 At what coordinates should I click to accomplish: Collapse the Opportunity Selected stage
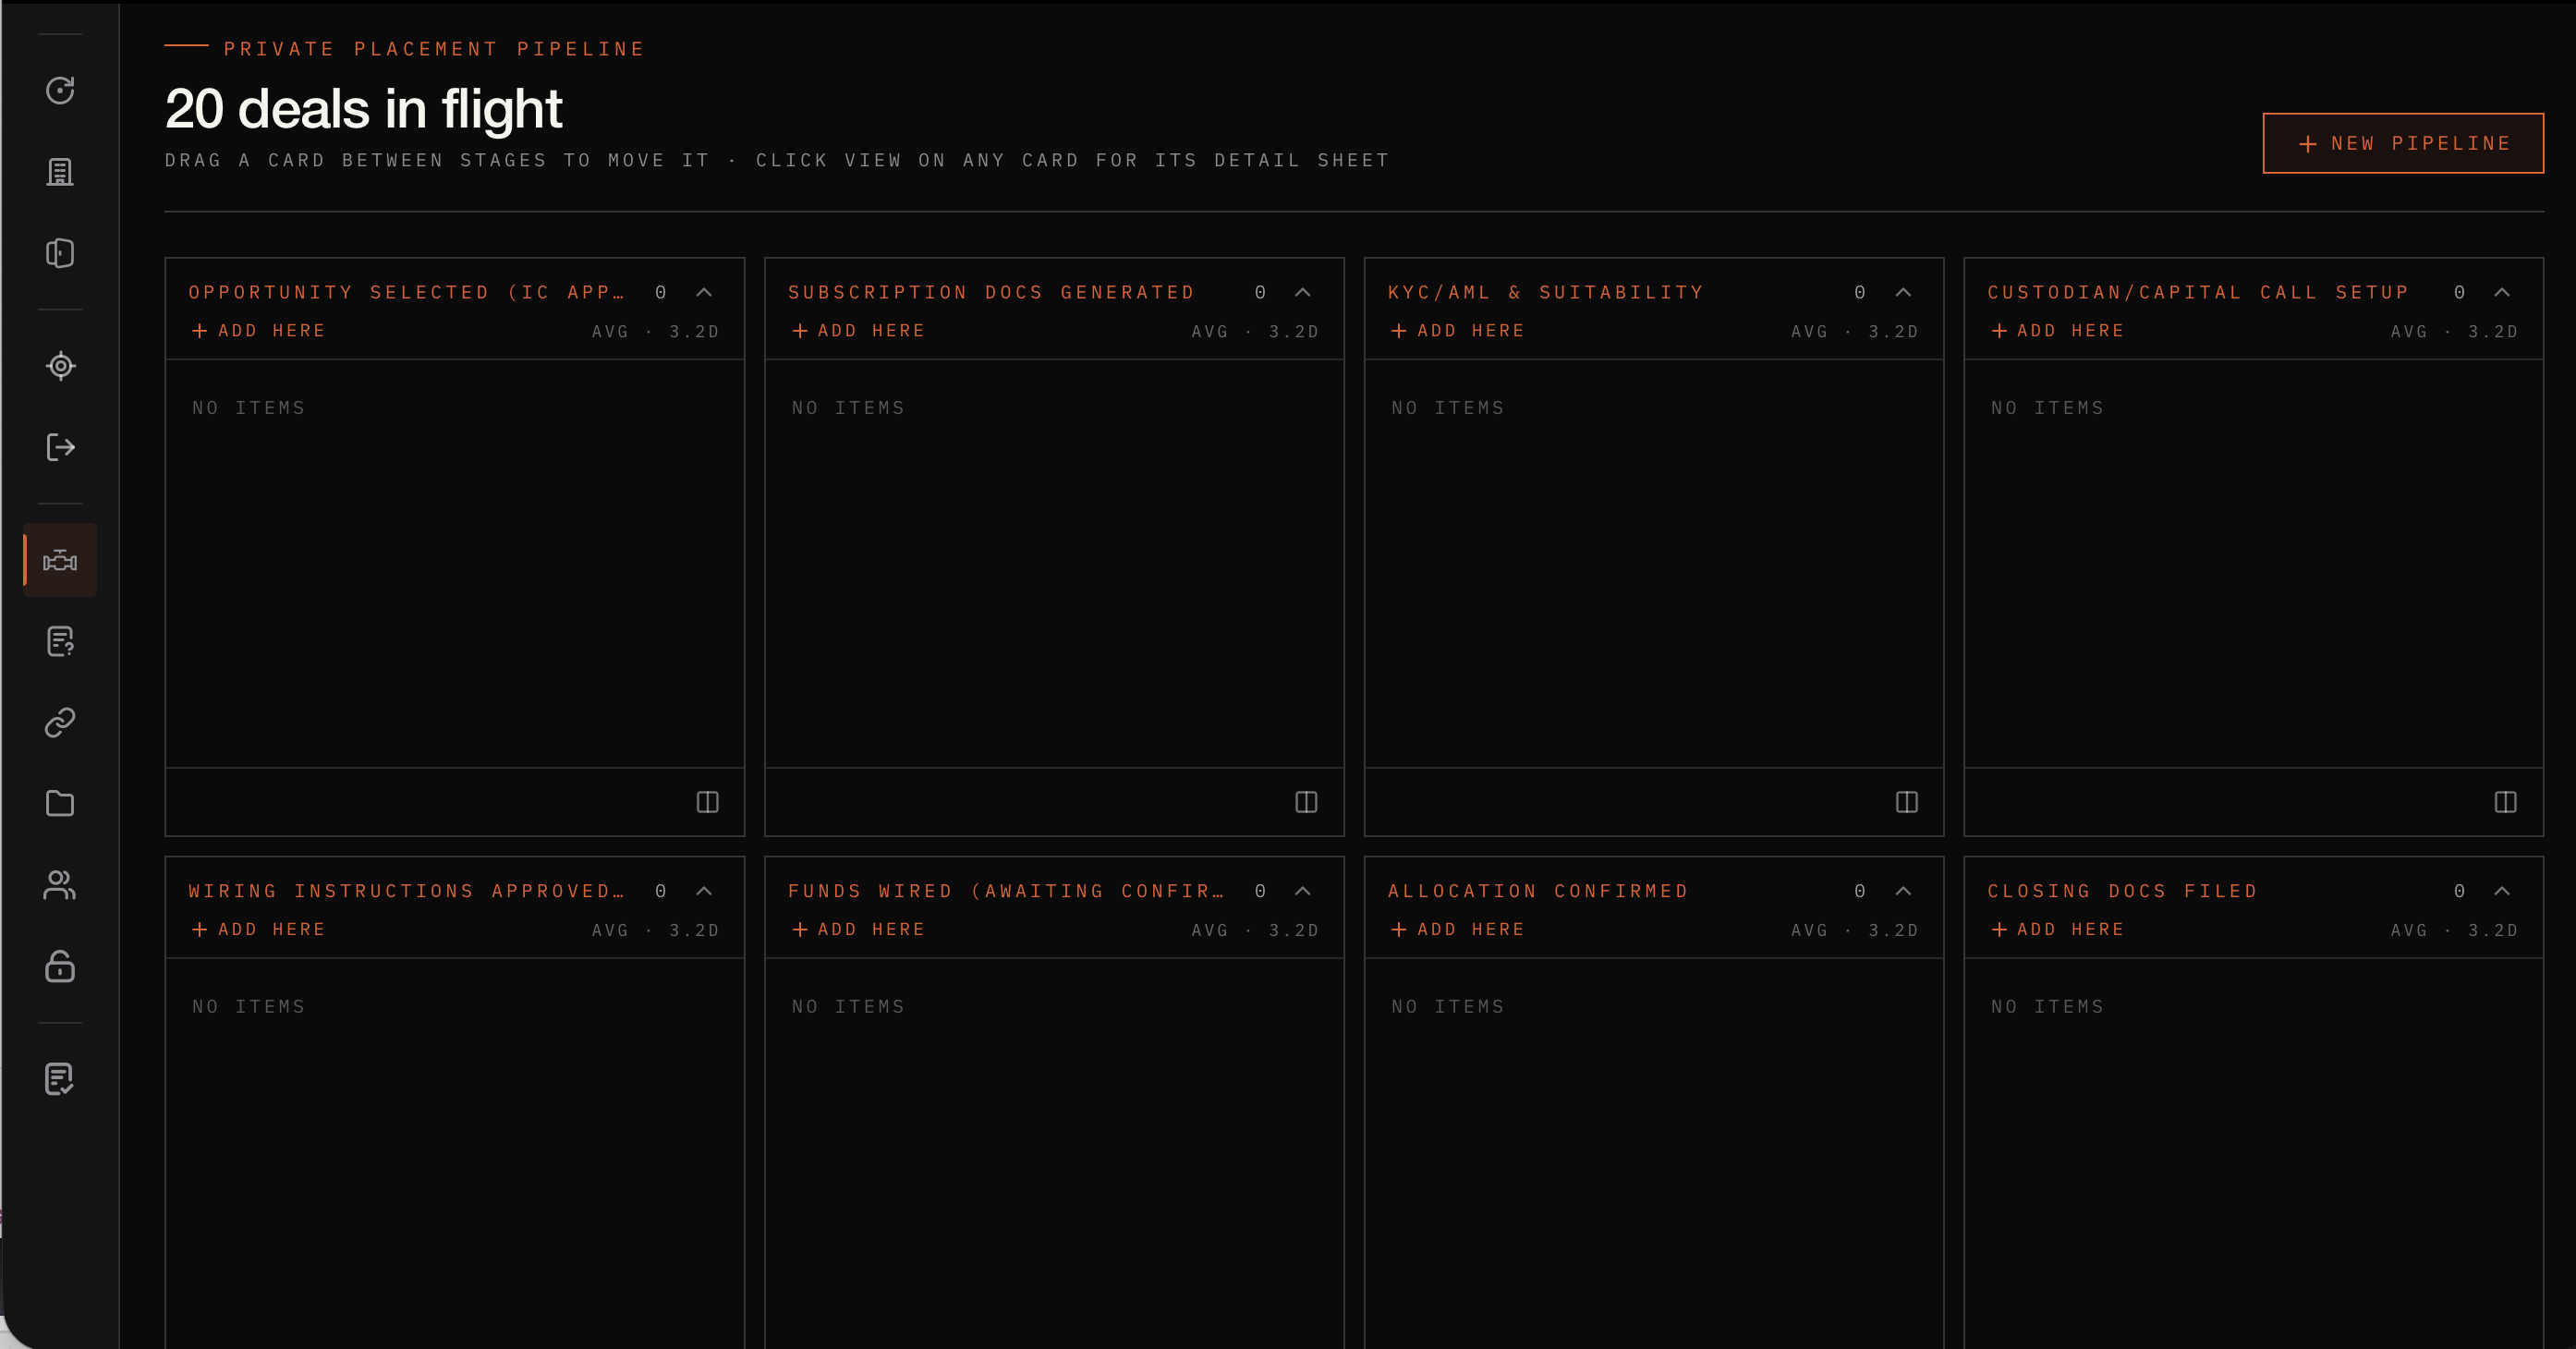point(704,292)
